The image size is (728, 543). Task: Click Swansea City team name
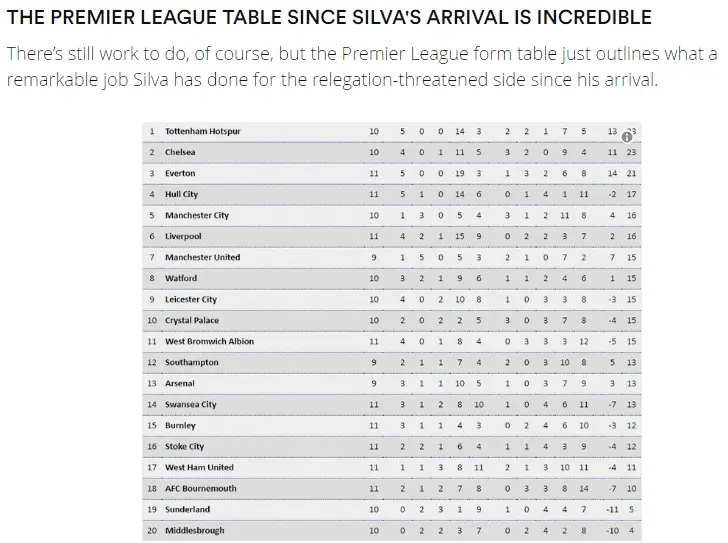[x=190, y=404]
